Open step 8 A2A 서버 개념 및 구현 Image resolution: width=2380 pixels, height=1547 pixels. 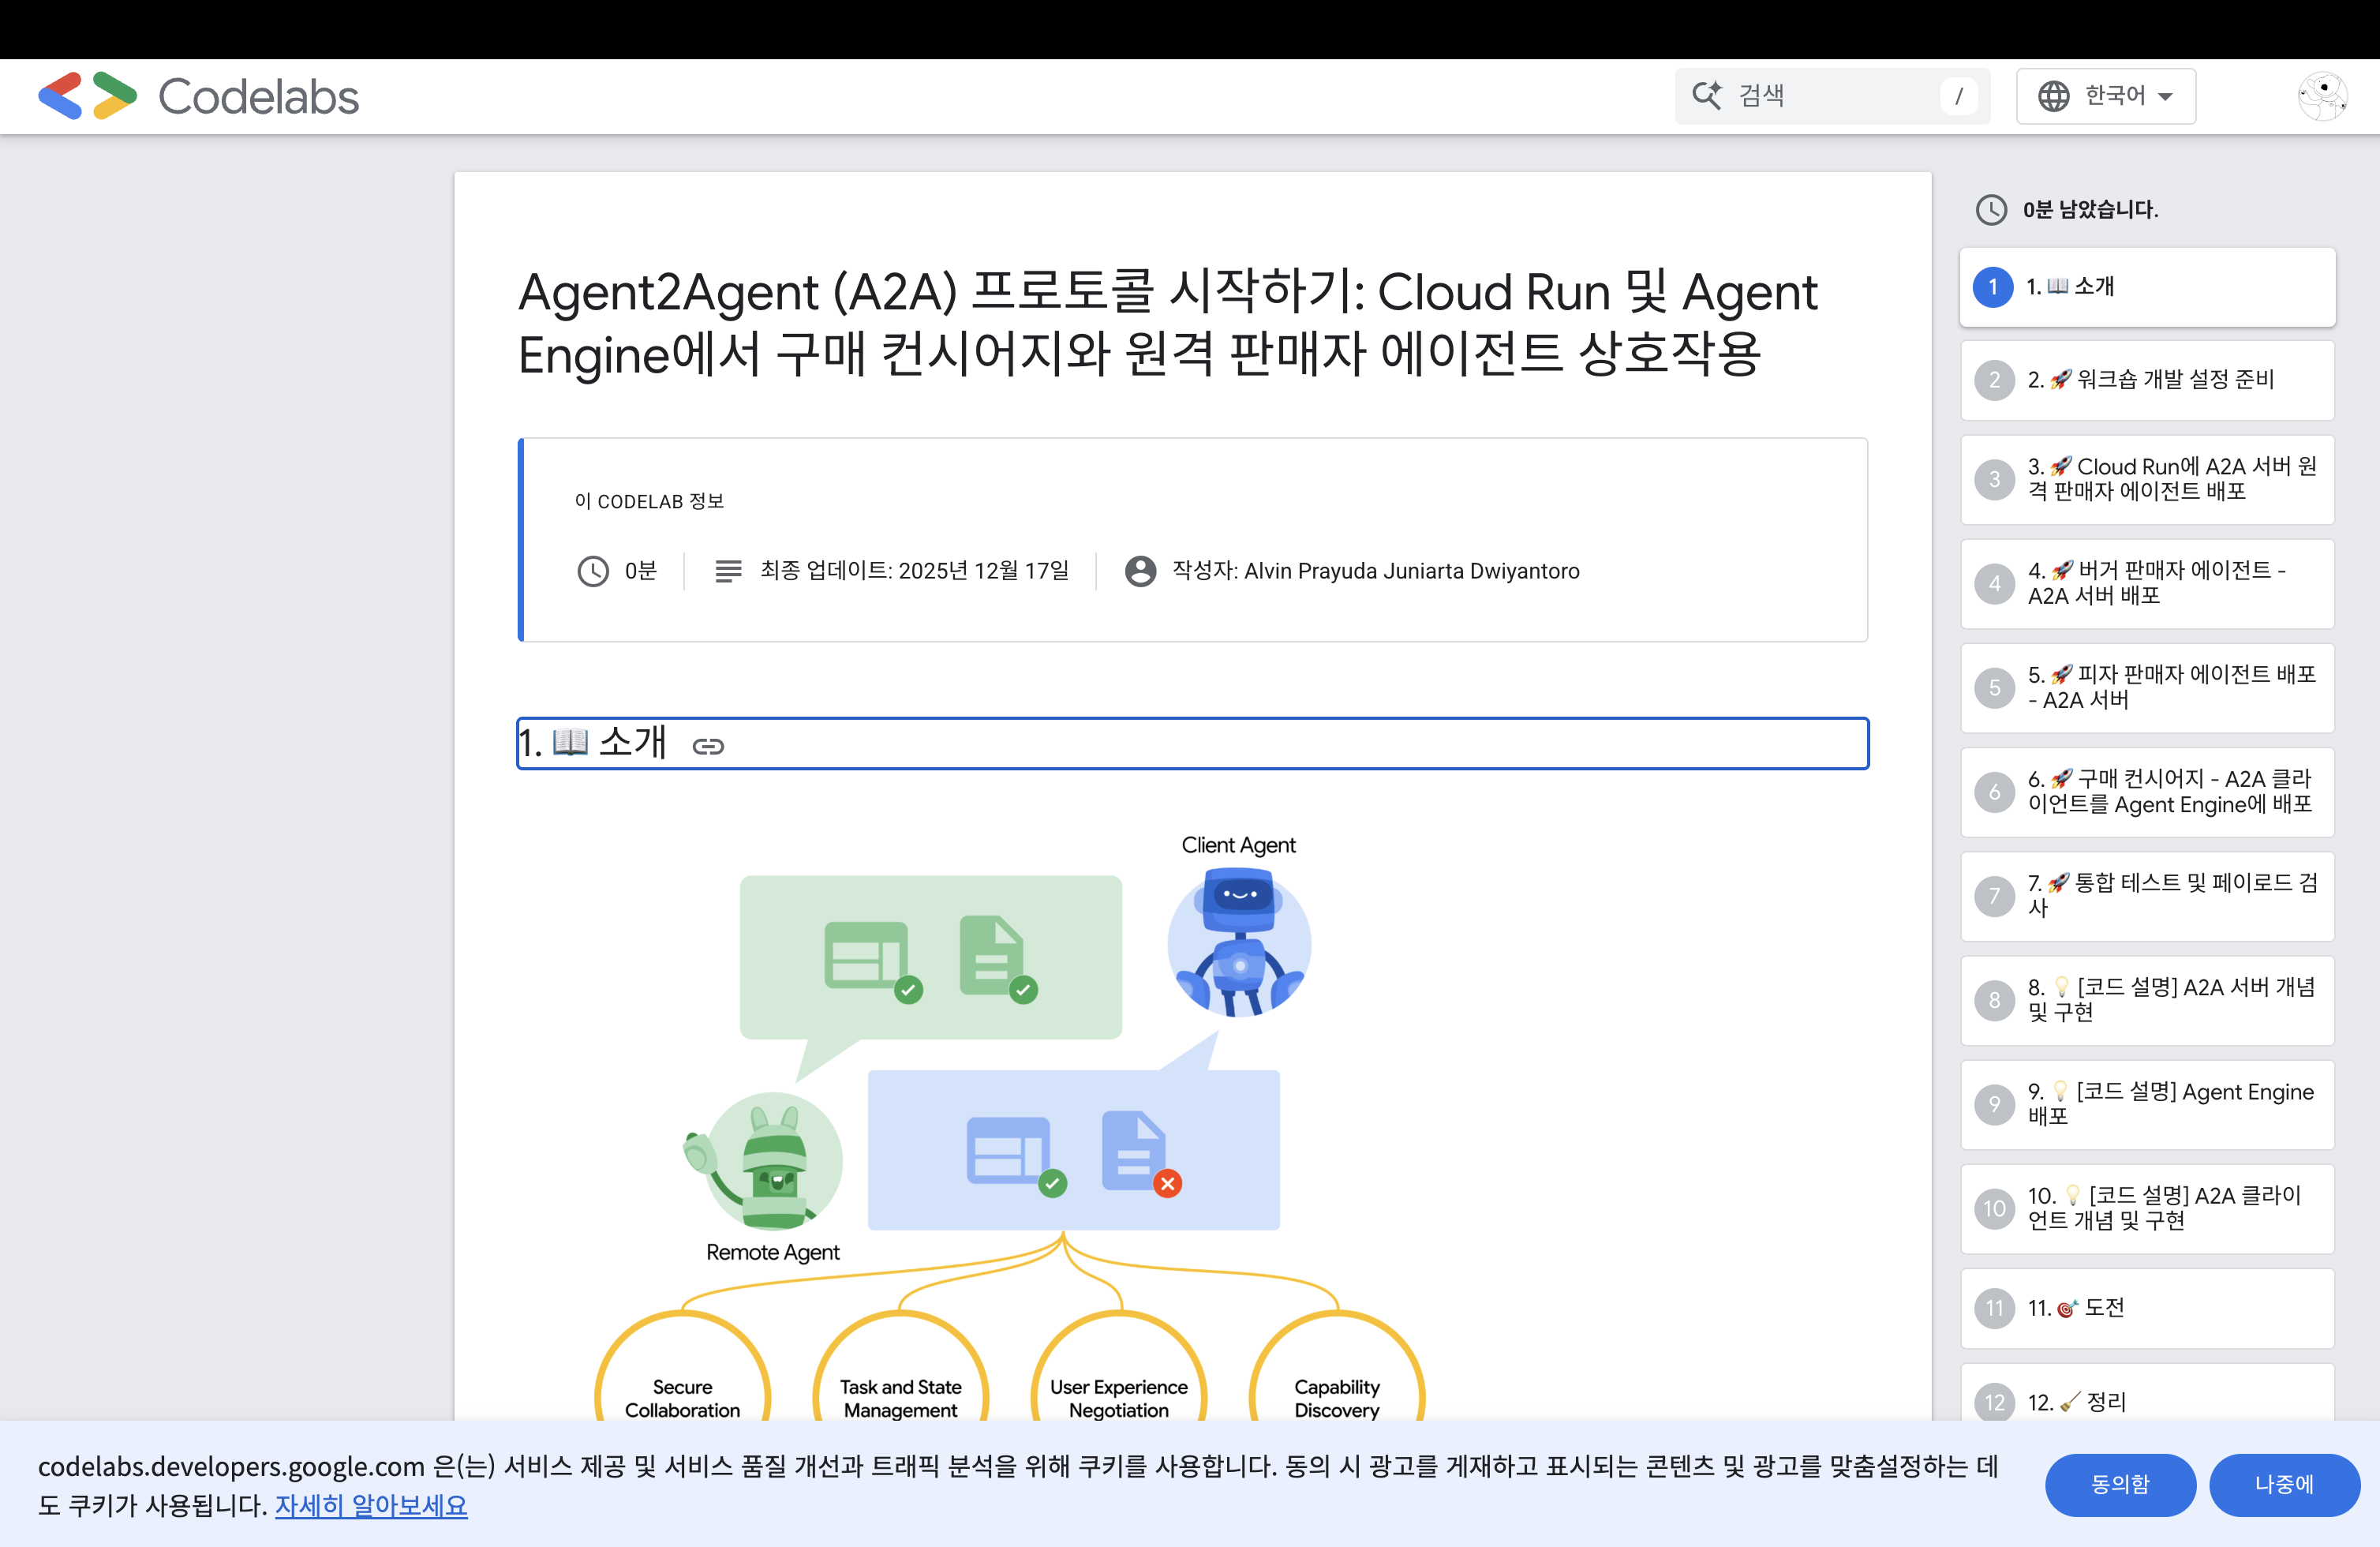2147,1000
